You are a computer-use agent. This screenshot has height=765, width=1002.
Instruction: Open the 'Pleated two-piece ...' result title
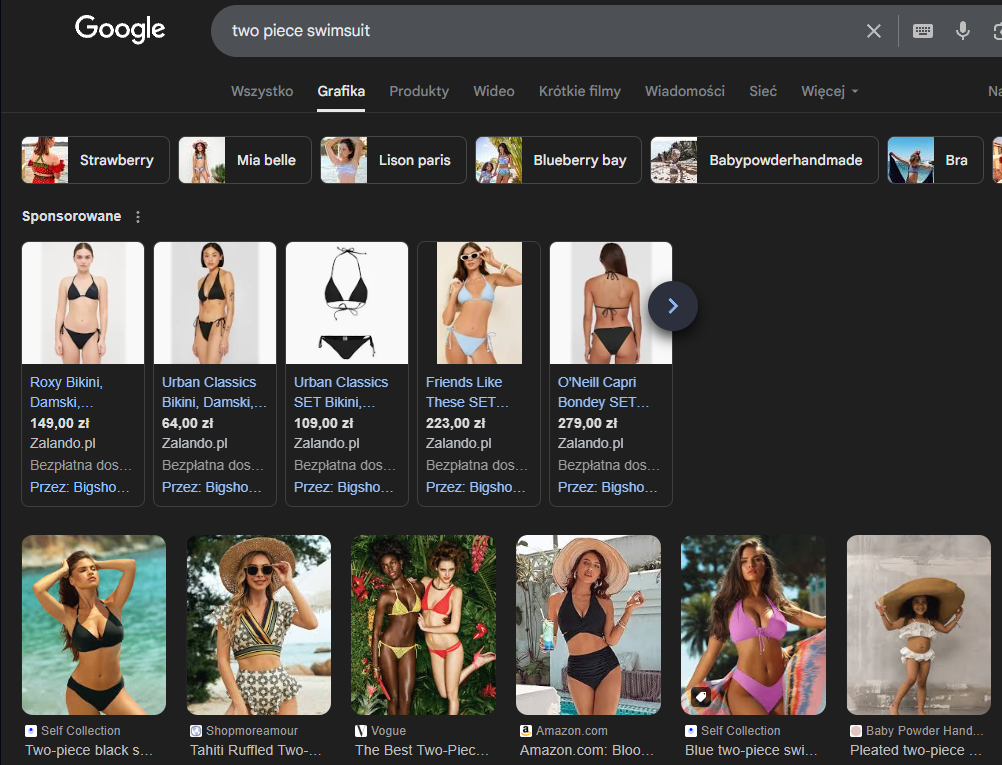point(916,750)
